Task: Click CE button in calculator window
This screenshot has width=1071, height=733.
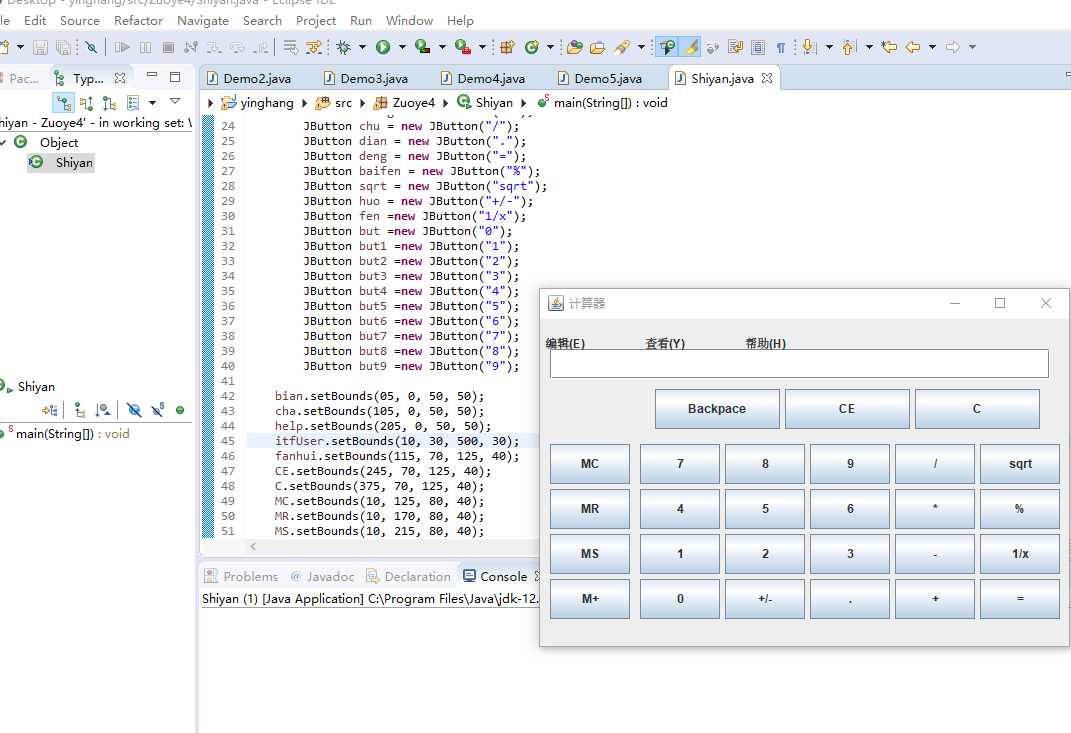Action: point(847,409)
